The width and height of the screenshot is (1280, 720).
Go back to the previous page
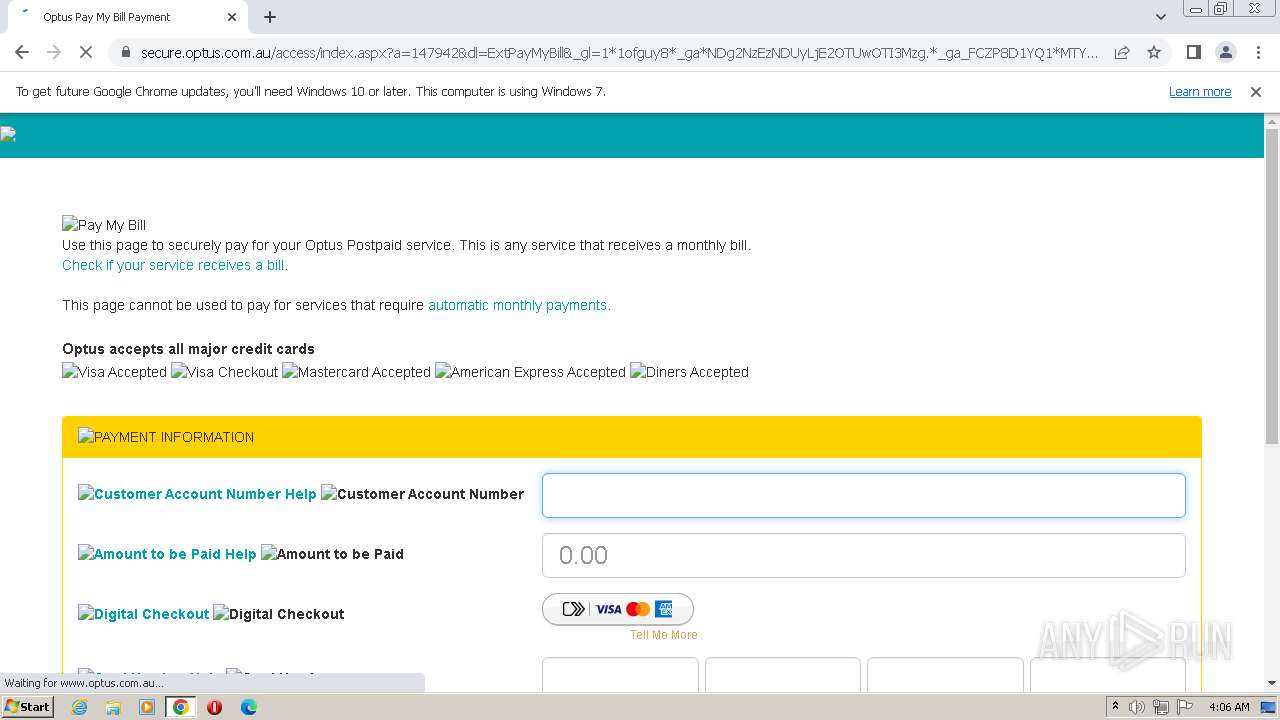tap(22, 52)
